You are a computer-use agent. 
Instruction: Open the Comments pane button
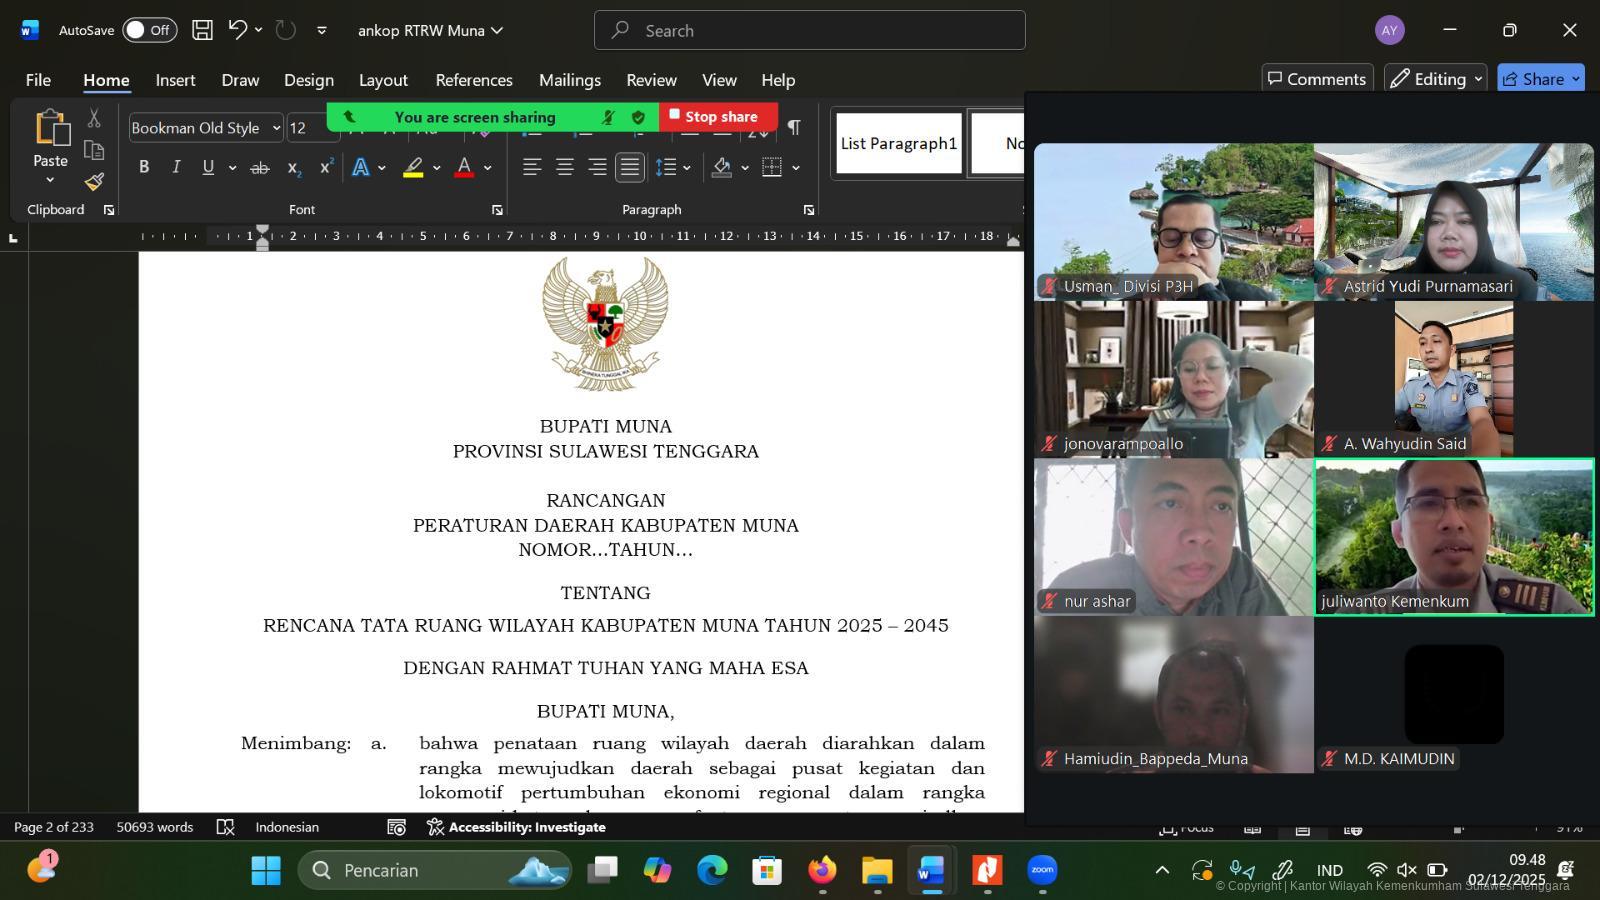click(1316, 79)
